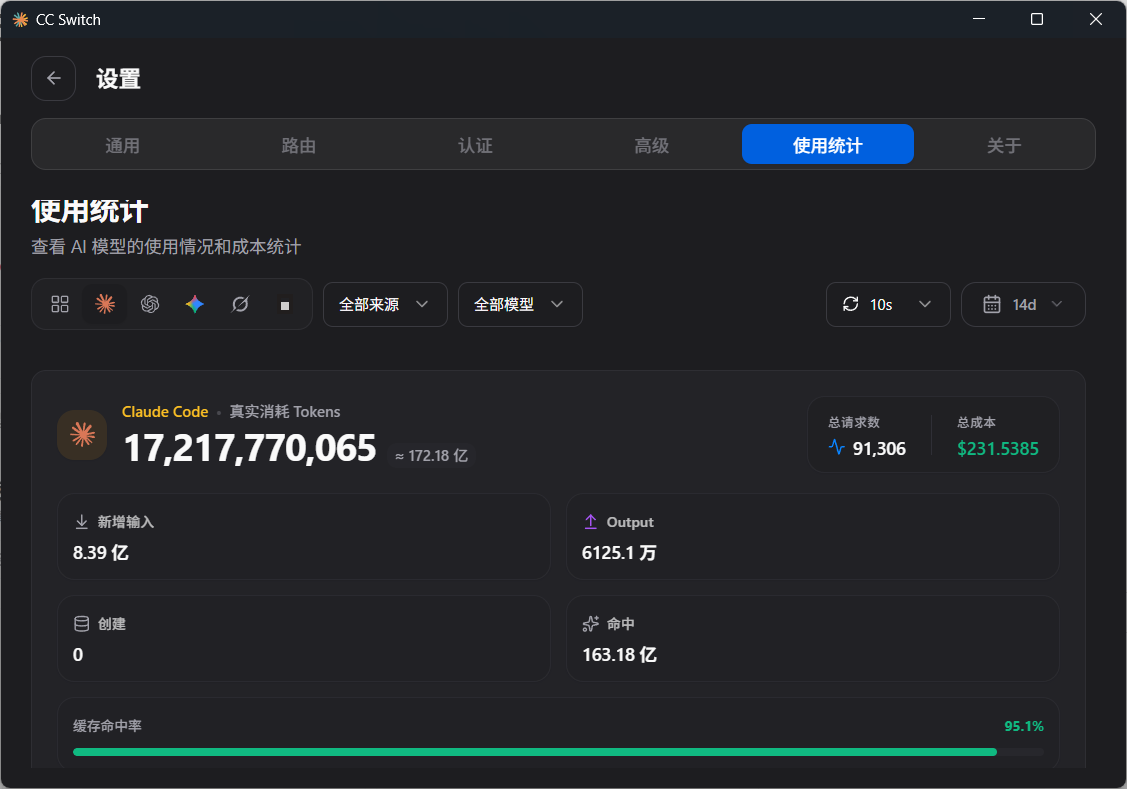Click the download arrow icon for 新增输入

81,522
